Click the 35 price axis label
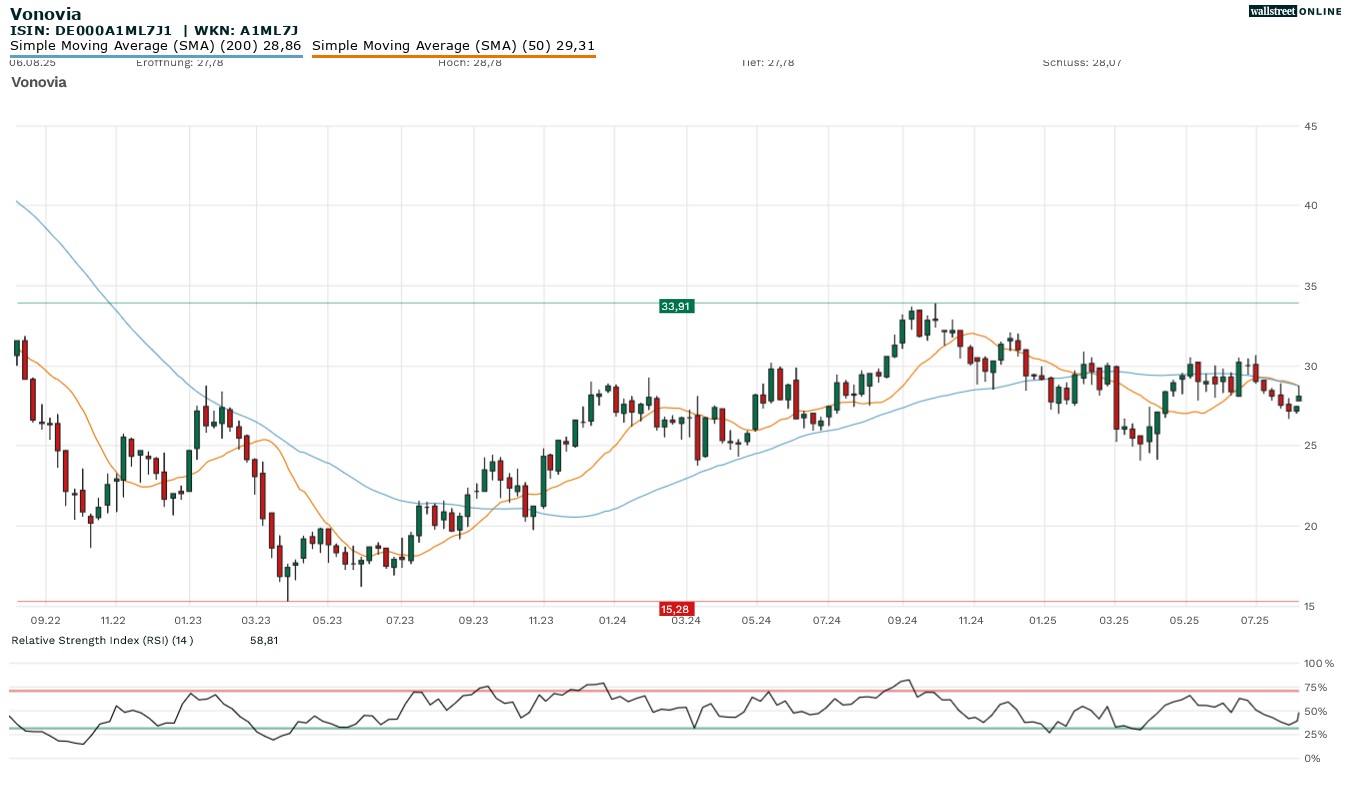 tap(1310, 286)
